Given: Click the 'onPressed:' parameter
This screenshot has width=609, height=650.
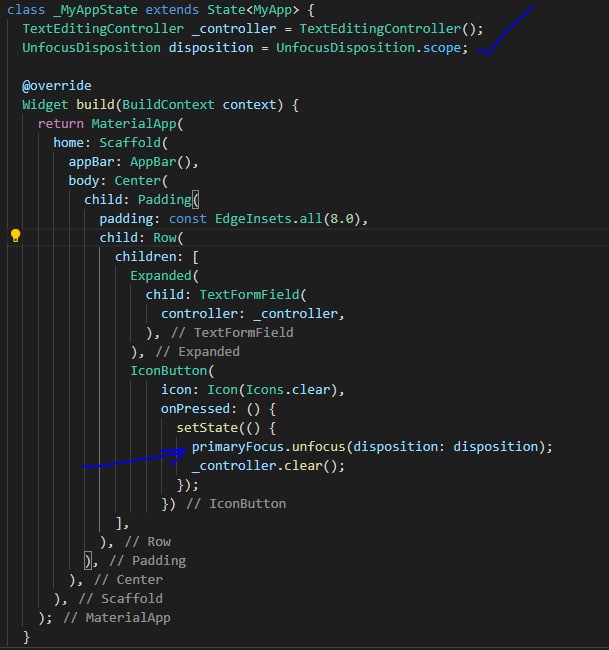Looking at the screenshot, I should 199,409.
